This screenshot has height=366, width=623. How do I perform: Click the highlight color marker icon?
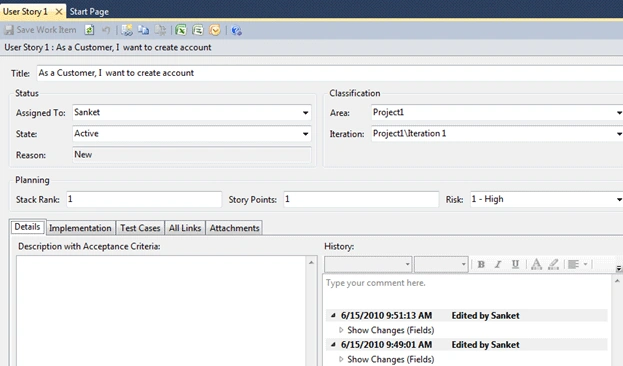point(553,265)
